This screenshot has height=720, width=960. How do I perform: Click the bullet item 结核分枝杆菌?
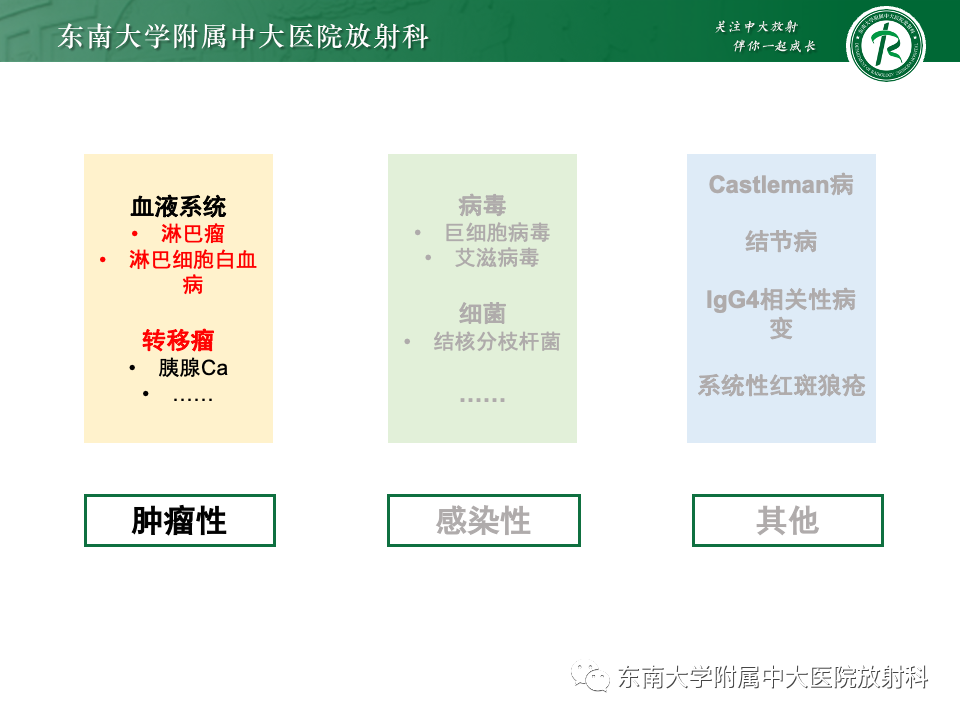click(x=497, y=341)
